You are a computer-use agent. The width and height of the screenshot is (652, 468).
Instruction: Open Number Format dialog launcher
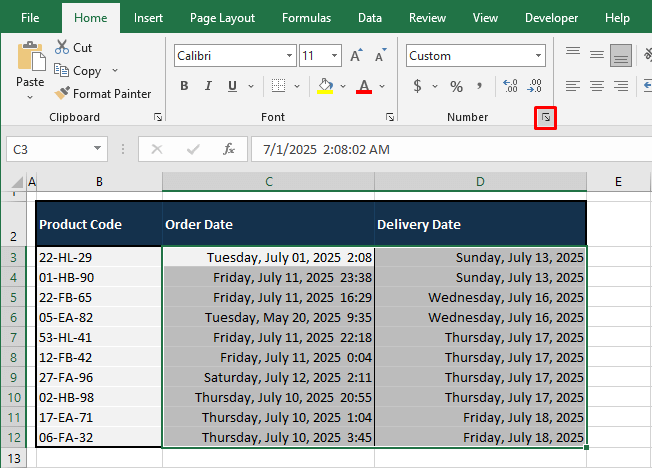tap(546, 118)
